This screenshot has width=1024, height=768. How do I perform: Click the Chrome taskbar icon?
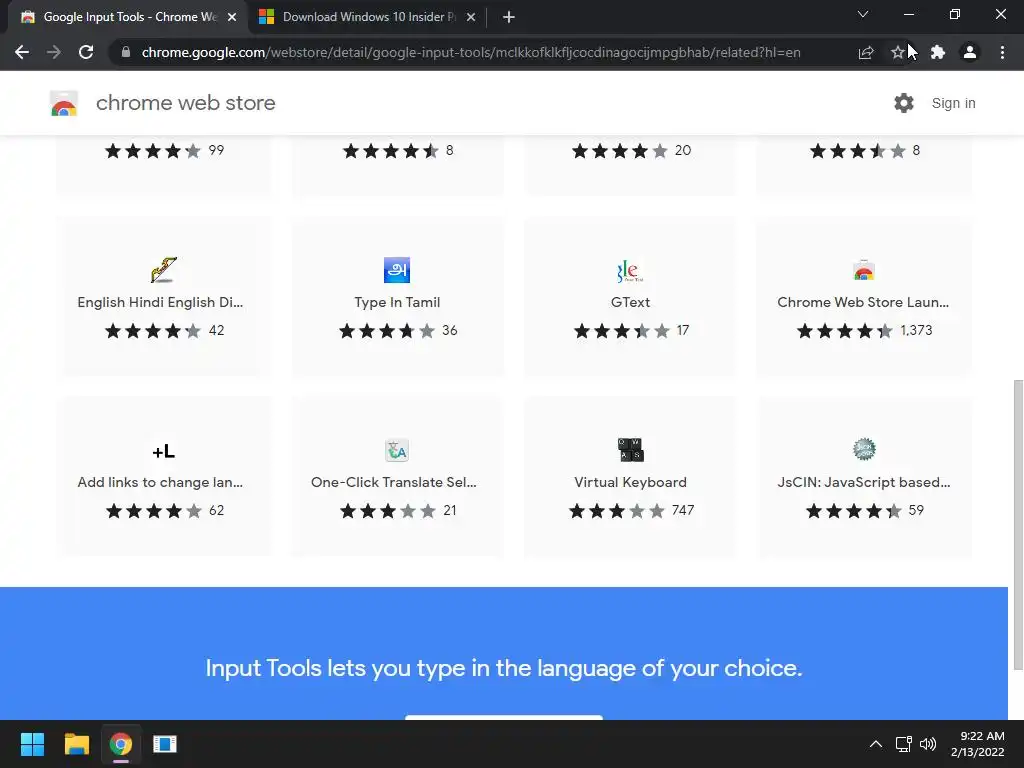pos(121,744)
